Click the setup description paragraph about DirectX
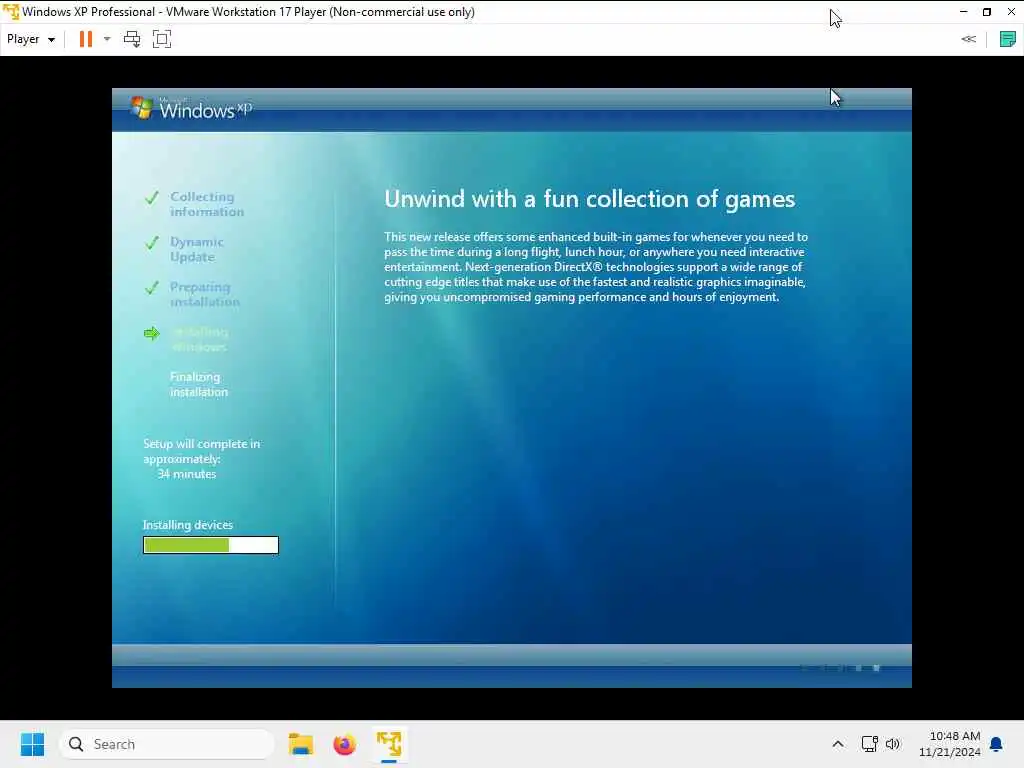The image size is (1024, 768). pos(596,267)
